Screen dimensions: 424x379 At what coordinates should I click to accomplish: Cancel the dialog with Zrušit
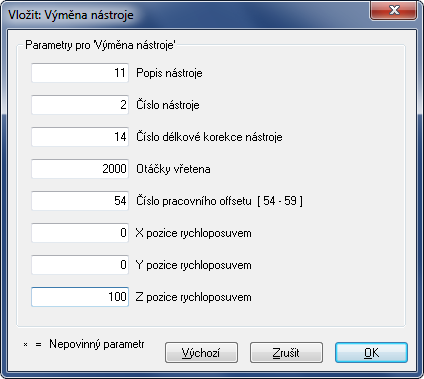click(286, 353)
